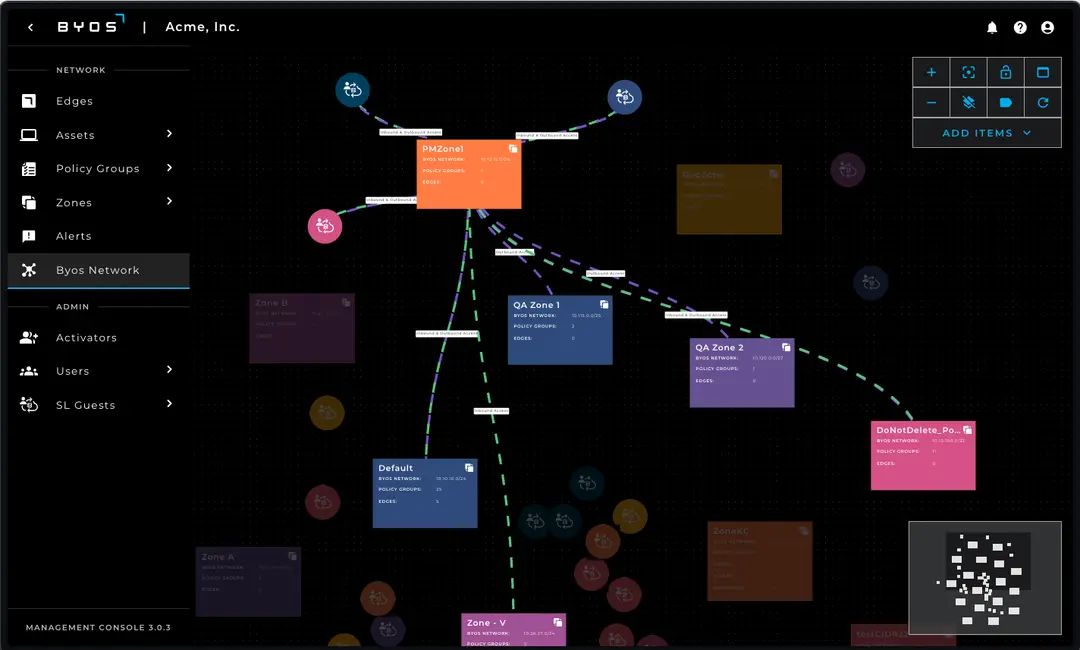The width and height of the screenshot is (1080, 650).
Task: Refresh the network diagram
Action: click(x=1043, y=103)
